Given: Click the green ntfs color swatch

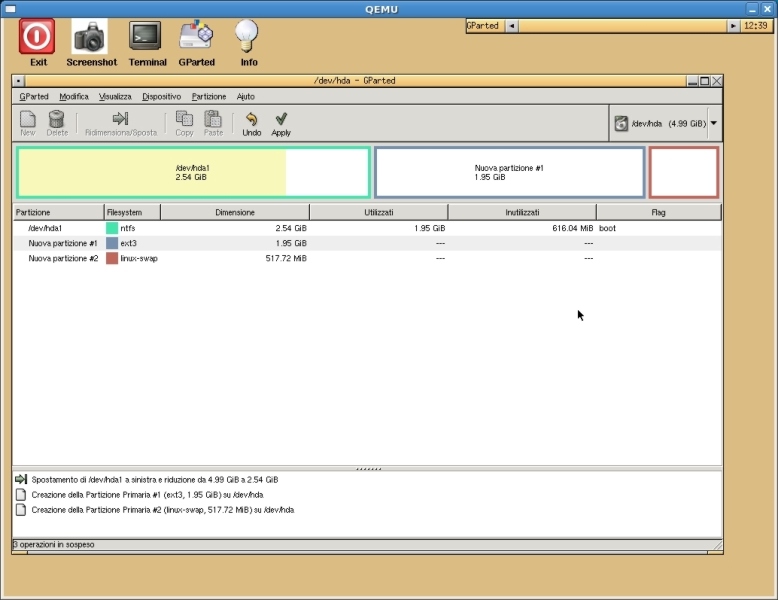Looking at the screenshot, I should (x=112, y=228).
